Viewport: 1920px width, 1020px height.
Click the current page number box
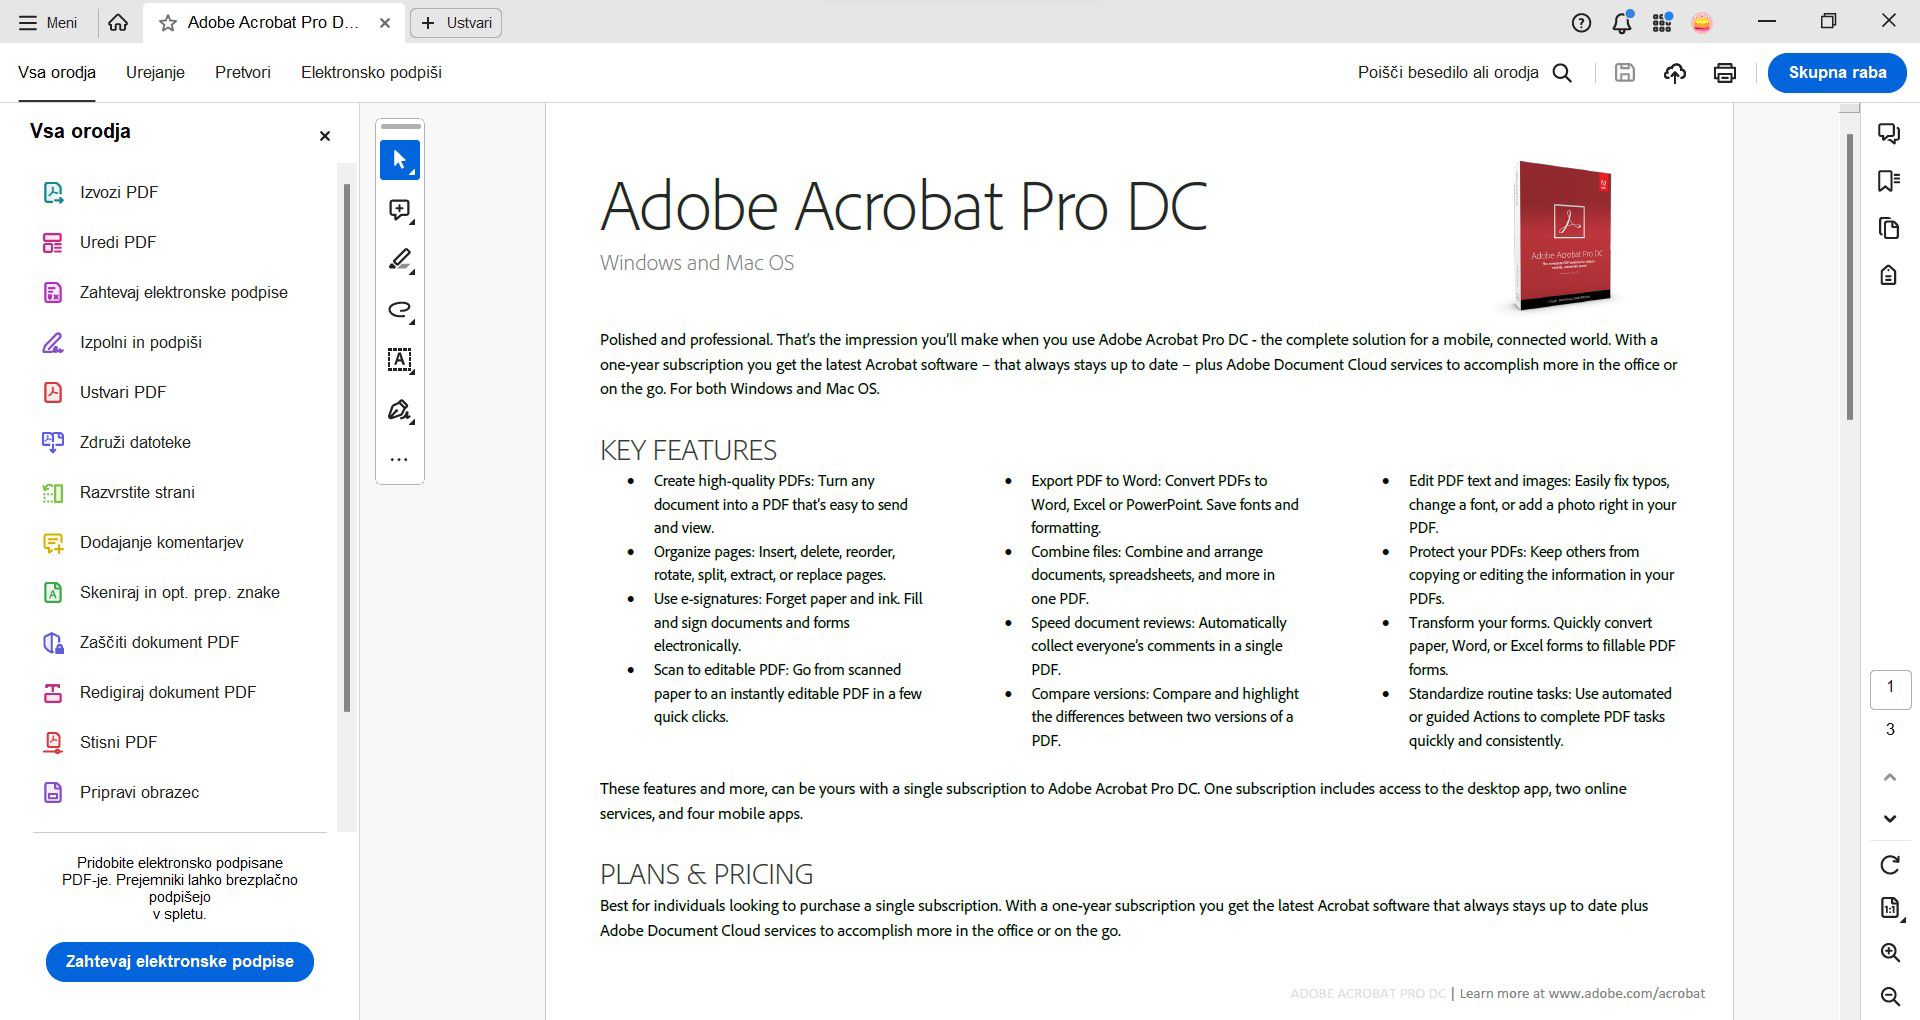[x=1890, y=688]
